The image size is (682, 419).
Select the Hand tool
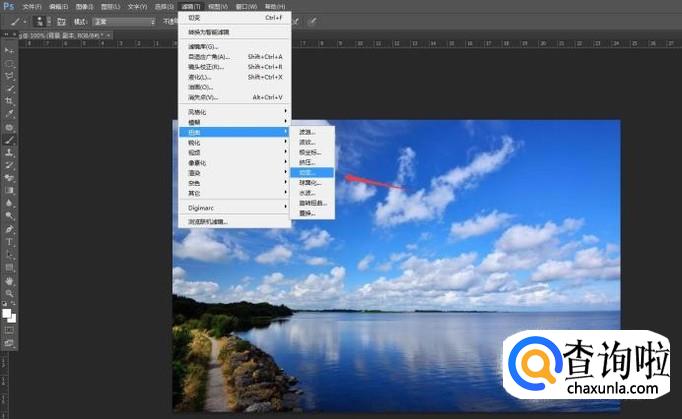click(x=9, y=281)
